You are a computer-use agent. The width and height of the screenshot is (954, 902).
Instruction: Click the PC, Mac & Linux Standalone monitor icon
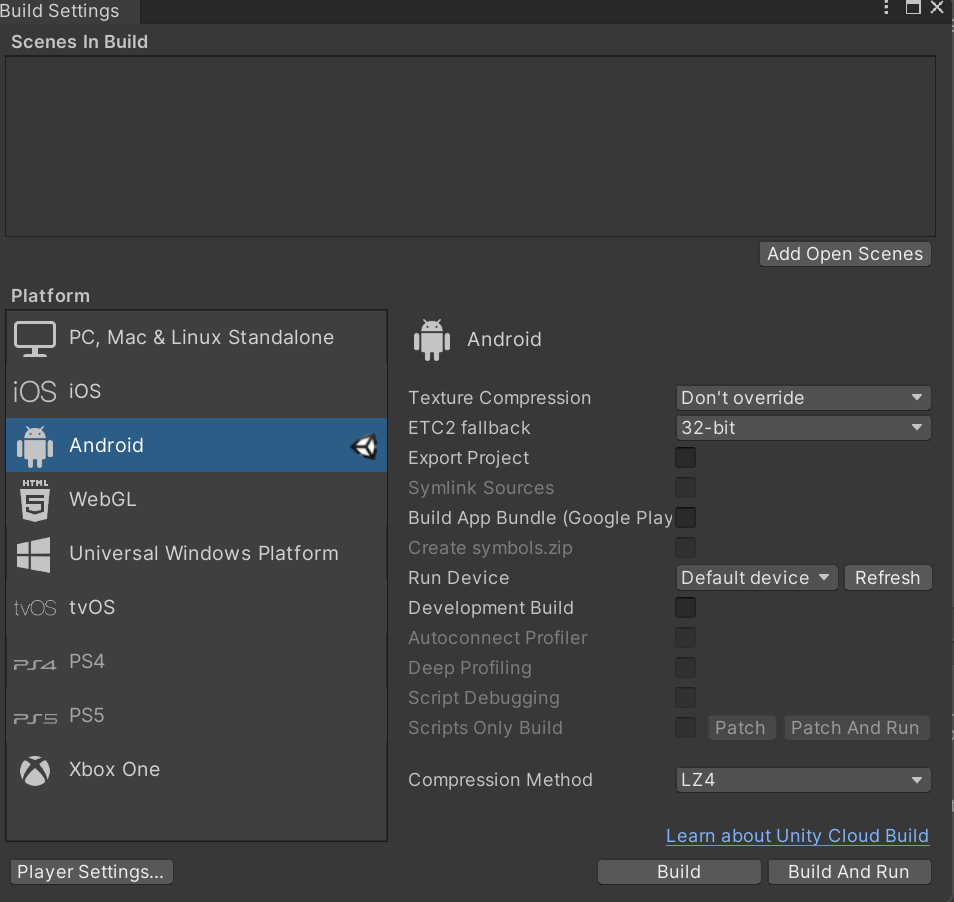[x=35, y=338]
